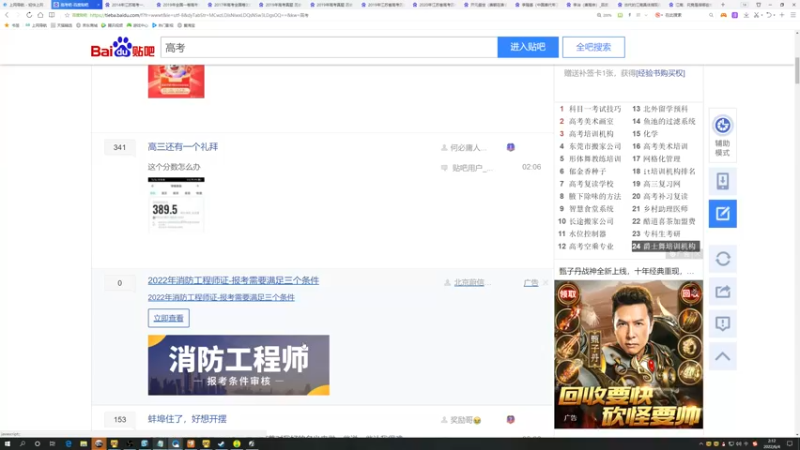
Task: Click the browser back arrow
Action: point(7,15)
